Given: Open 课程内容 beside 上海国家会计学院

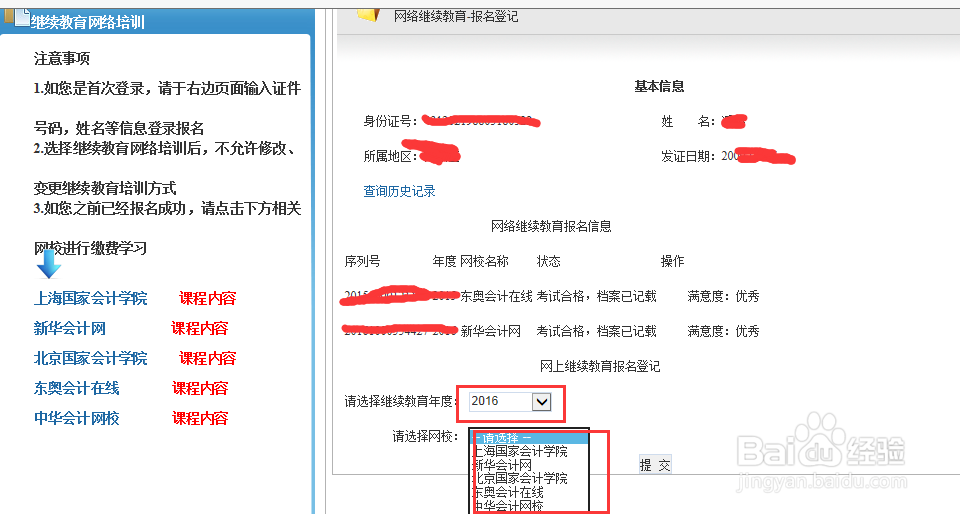Looking at the screenshot, I should click(x=207, y=298).
